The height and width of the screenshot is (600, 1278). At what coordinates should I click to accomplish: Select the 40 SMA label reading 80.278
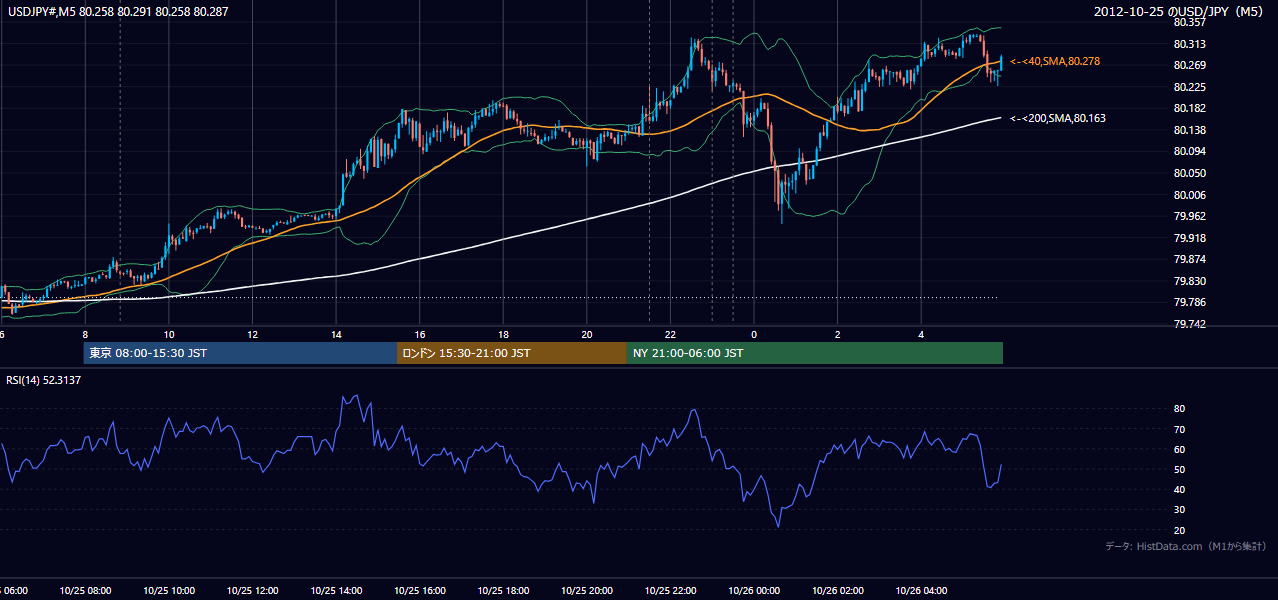click(x=1055, y=62)
